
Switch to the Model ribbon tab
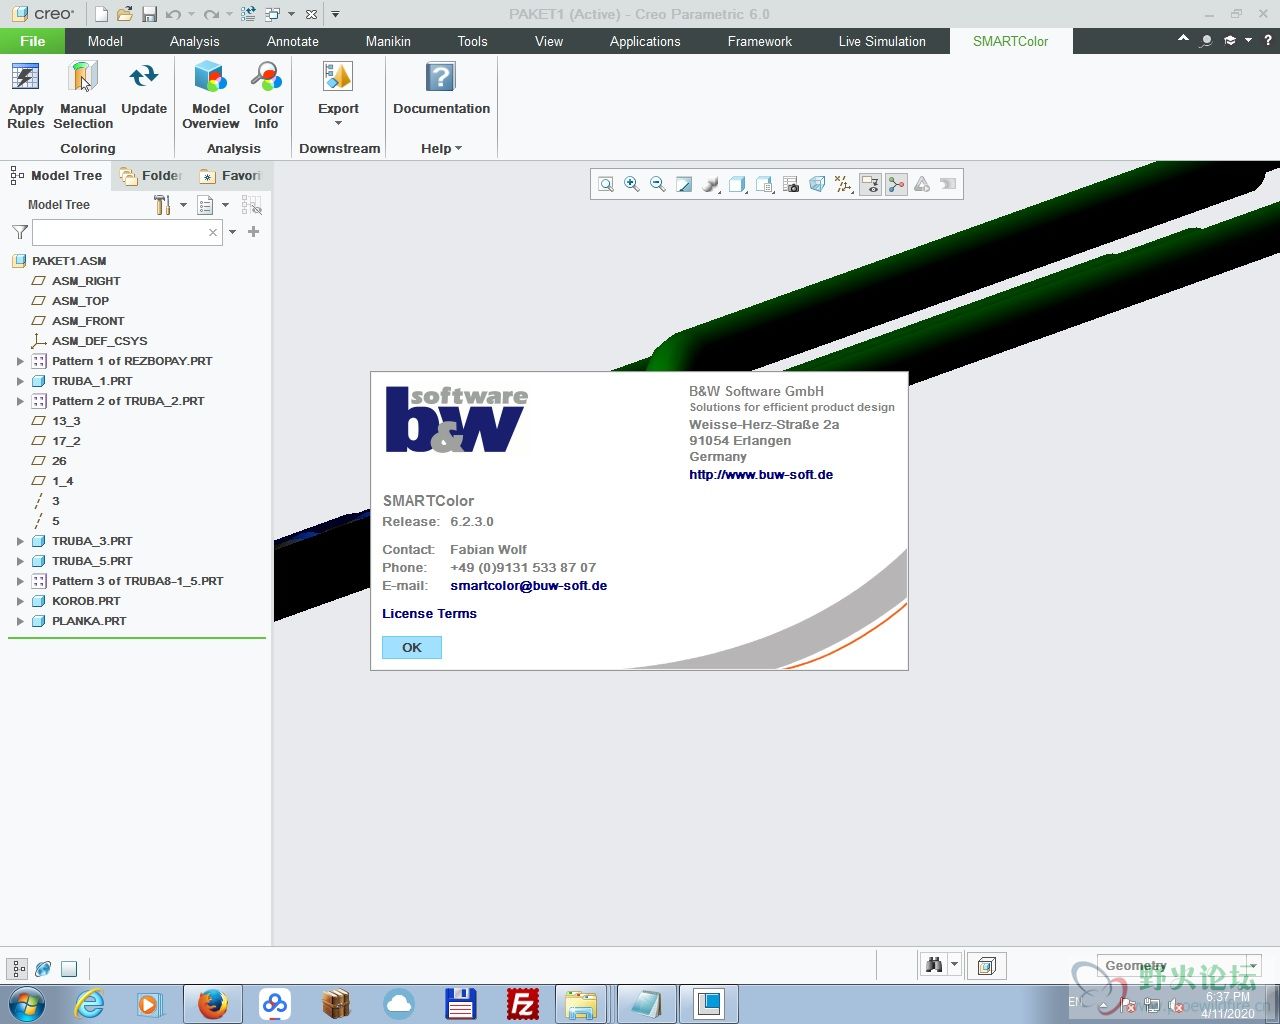[105, 41]
